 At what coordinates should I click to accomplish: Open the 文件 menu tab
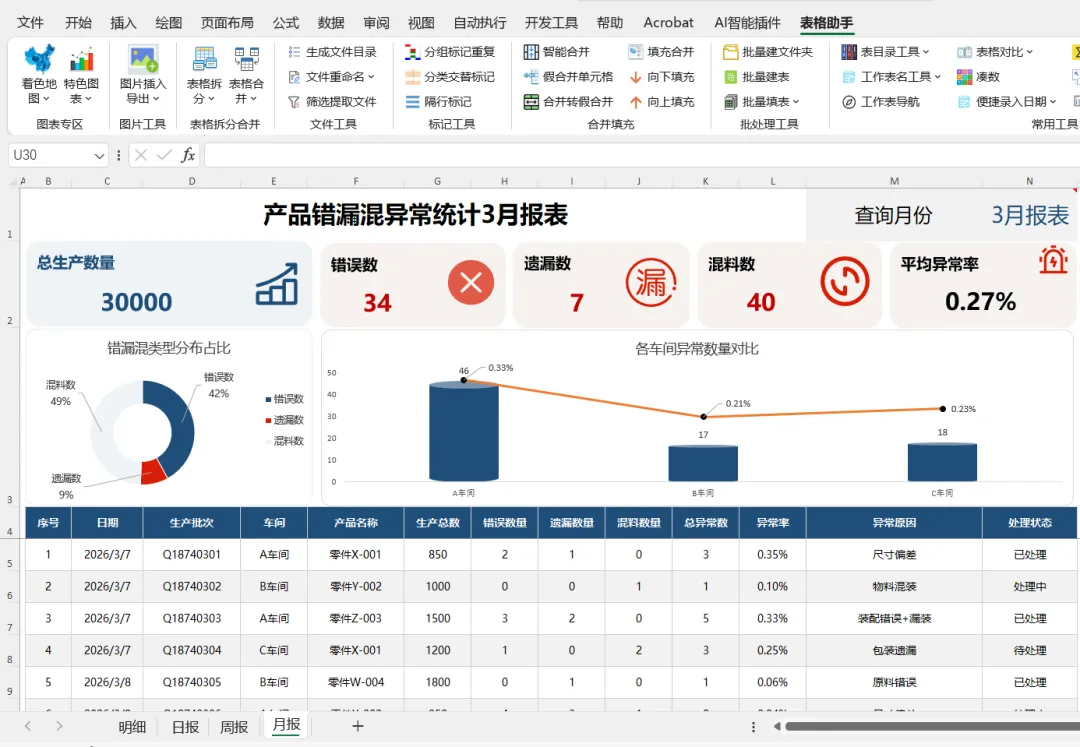30,23
